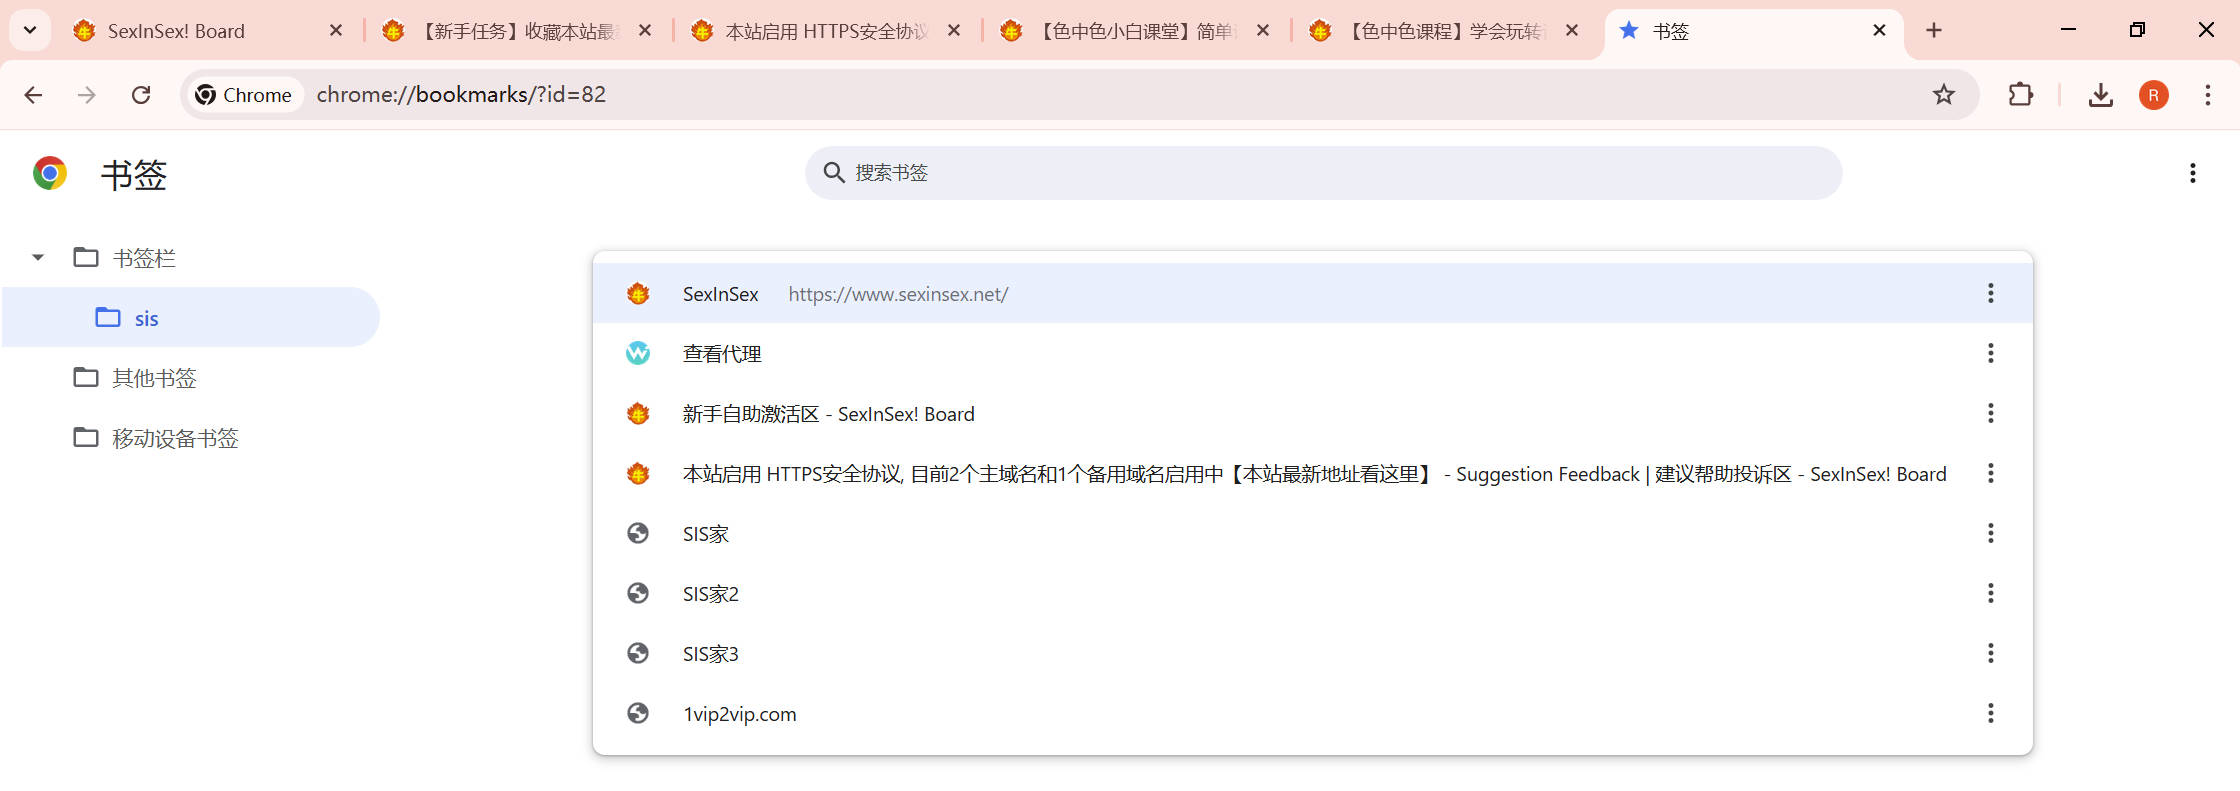The width and height of the screenshot is (2240, 791).
Task: Open more actions for SIS家2 bookmark
Action: coord(1991,593)
